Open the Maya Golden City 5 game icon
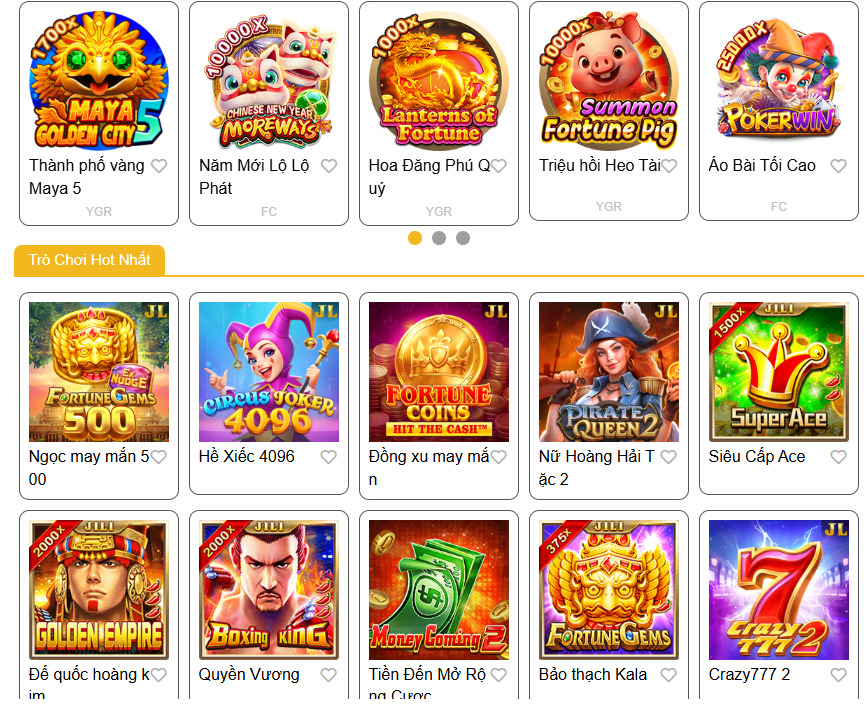Image resolution: width=867 pixels, height=715 pixels. pos(98,80)
